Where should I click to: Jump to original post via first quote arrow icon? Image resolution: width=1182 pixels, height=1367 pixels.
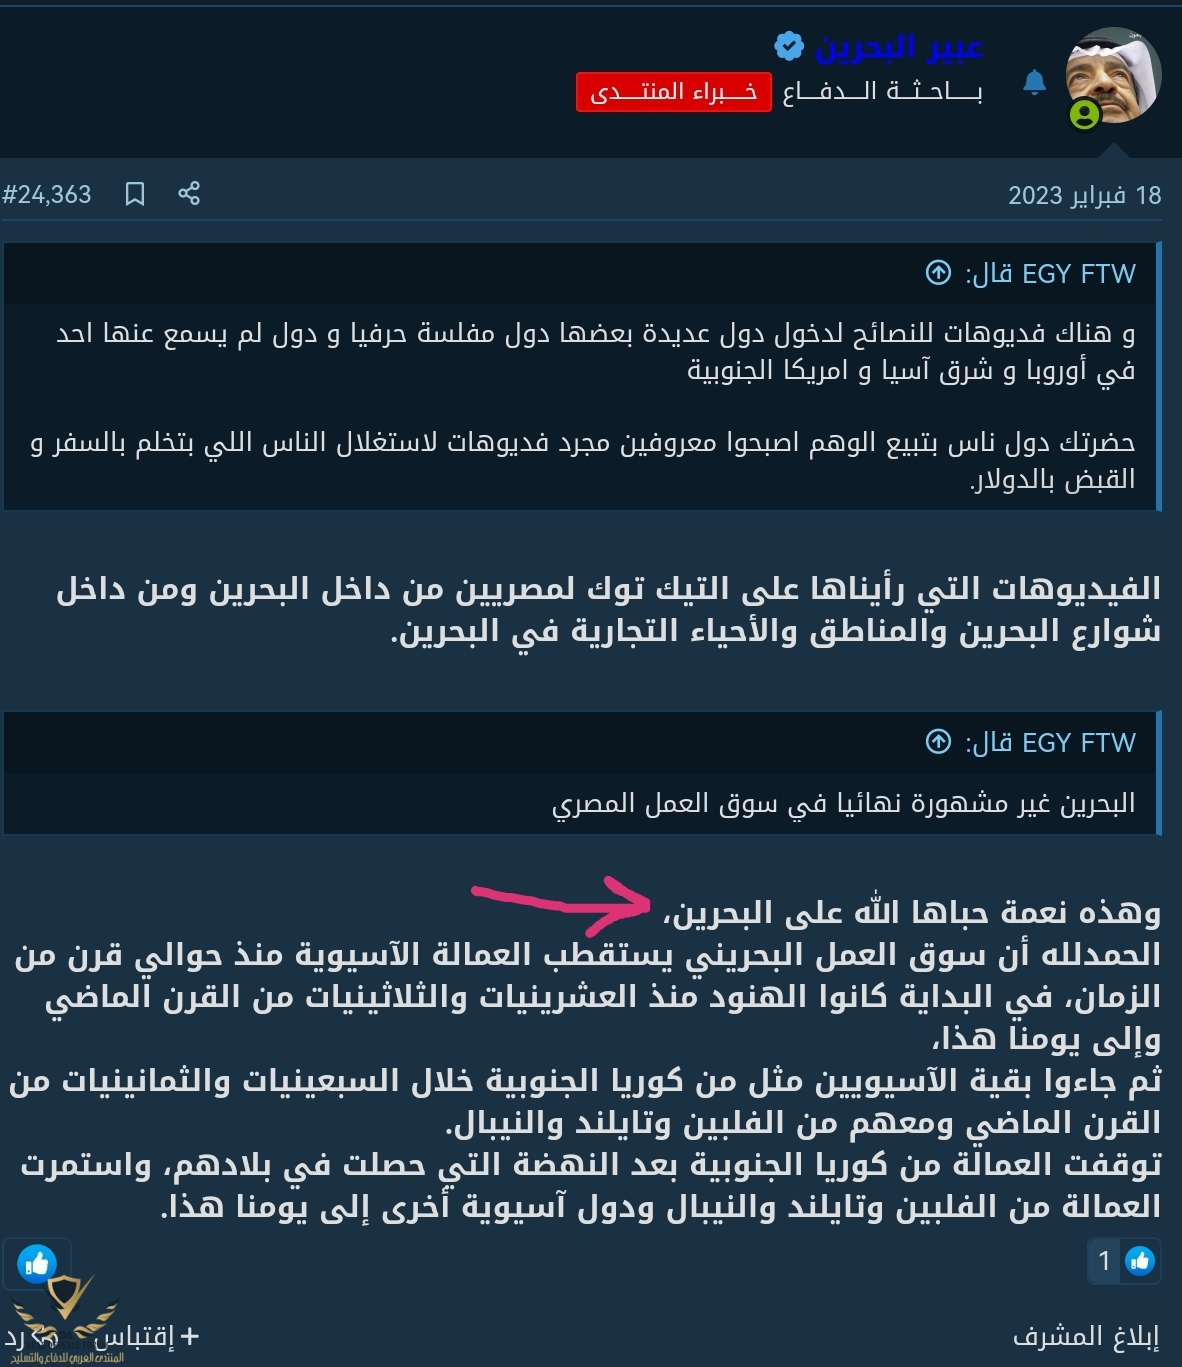(x=938, y=272)
